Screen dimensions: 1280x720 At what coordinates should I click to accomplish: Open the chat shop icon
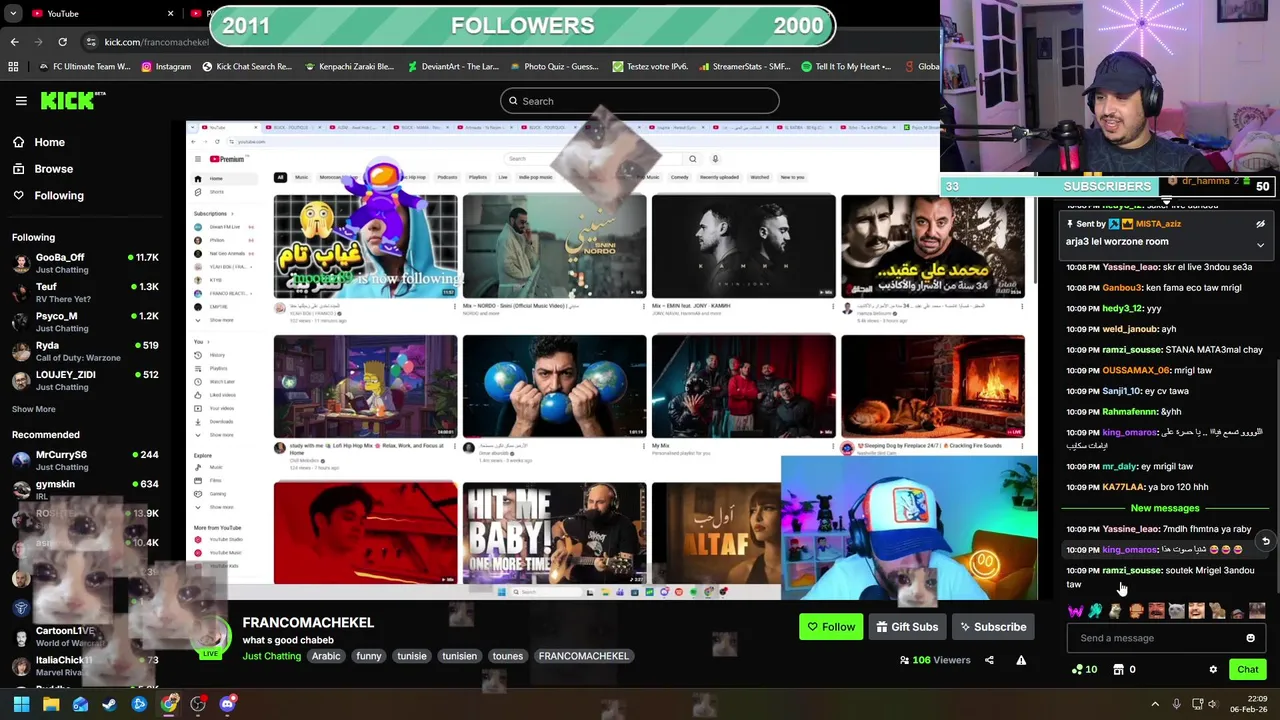tap(1118, 670)
